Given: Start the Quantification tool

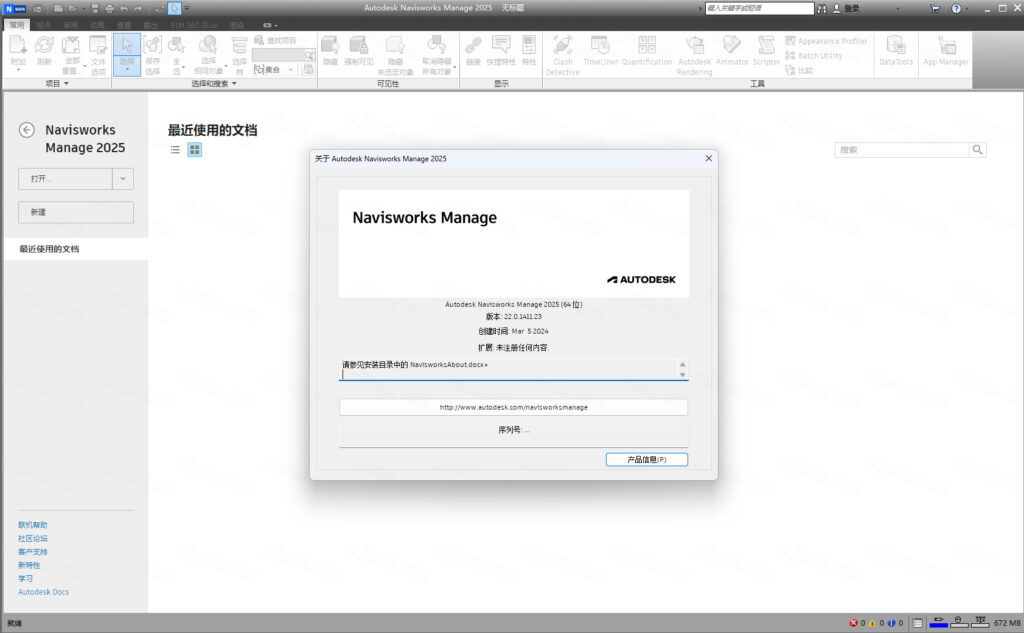Looking at the screenshot, I should pyautogui.click(x=647, y=48).
